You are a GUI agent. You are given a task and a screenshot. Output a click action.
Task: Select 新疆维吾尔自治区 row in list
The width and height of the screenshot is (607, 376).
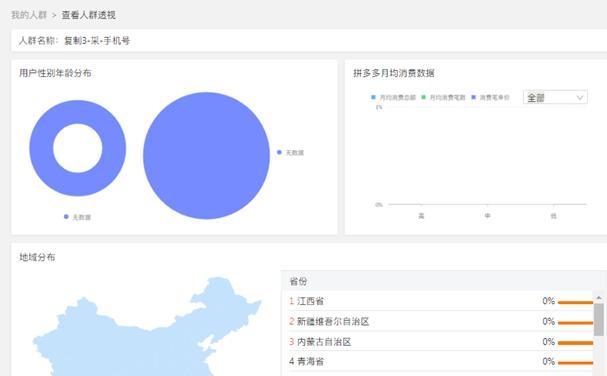click(x=441, y=321)
